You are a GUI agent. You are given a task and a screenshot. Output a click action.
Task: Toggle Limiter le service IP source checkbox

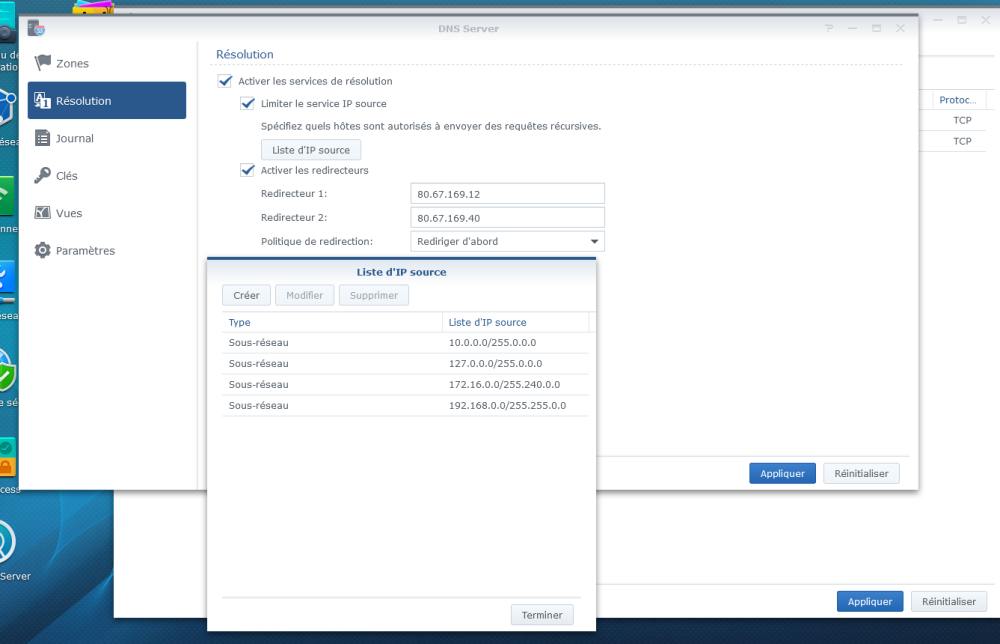247,103
